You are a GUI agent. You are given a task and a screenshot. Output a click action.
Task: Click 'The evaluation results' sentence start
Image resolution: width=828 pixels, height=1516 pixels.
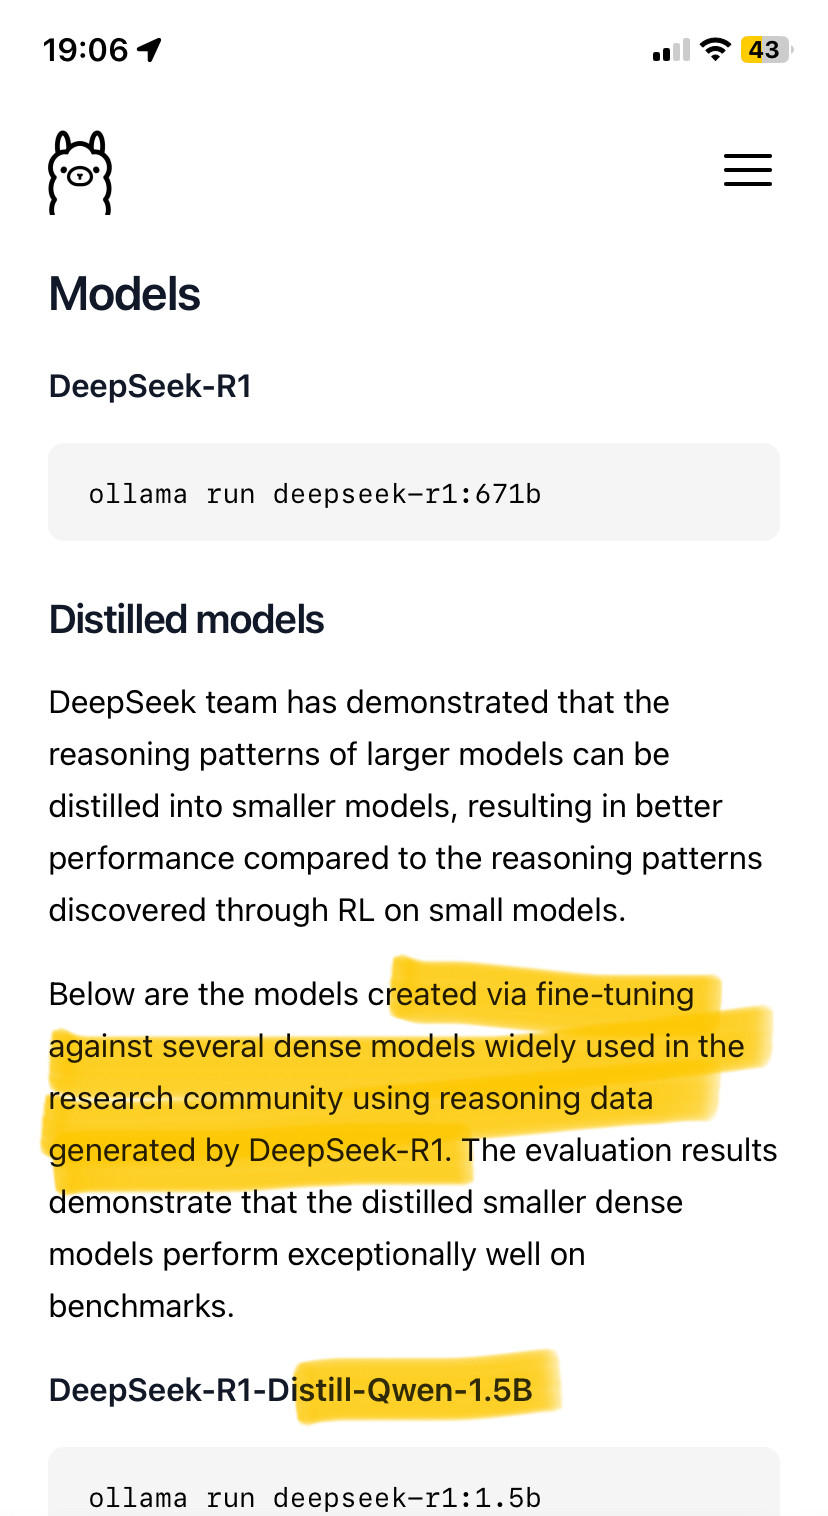click(x=620, y=1150)
